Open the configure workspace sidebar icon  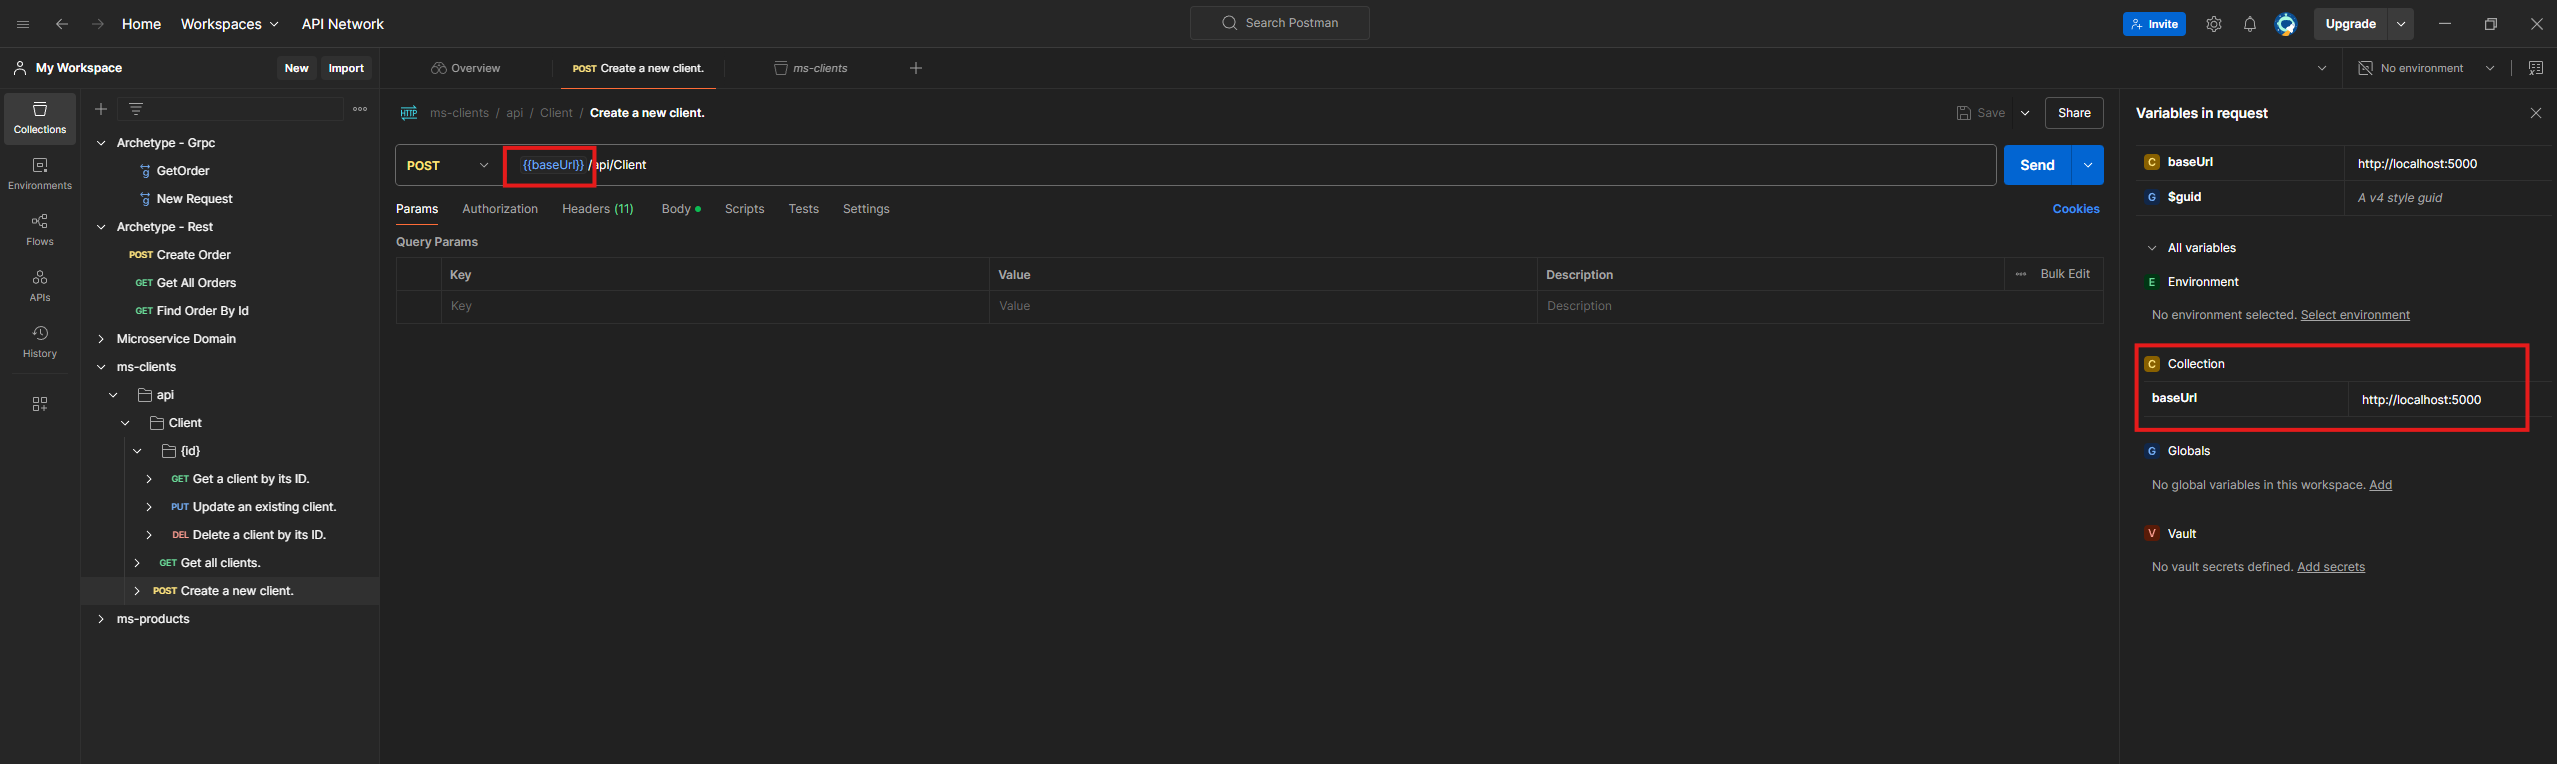[40, 404]
